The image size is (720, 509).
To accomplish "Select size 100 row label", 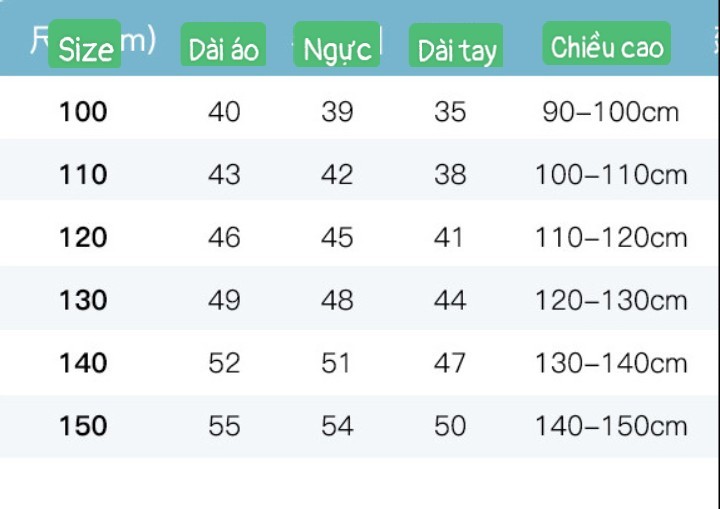I will point(83,112).
